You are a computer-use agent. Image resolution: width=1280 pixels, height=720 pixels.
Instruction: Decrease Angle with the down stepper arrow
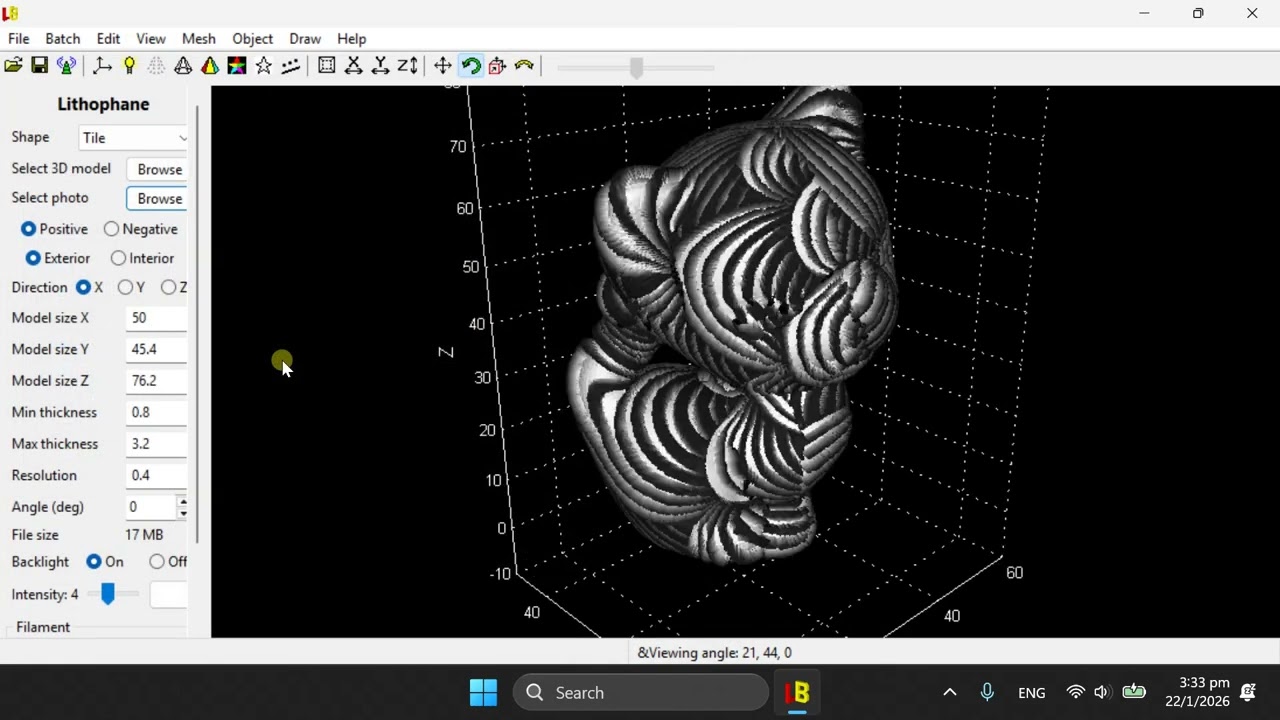pyautogui.click(x=182, y=513)
